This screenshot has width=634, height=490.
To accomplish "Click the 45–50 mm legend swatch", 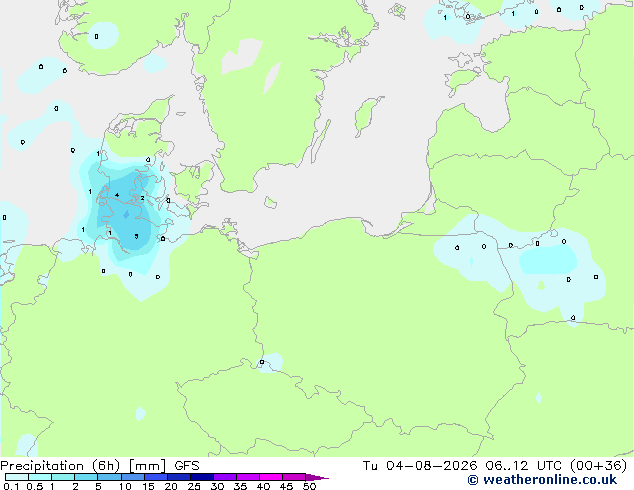I will (x=294, y=477).
